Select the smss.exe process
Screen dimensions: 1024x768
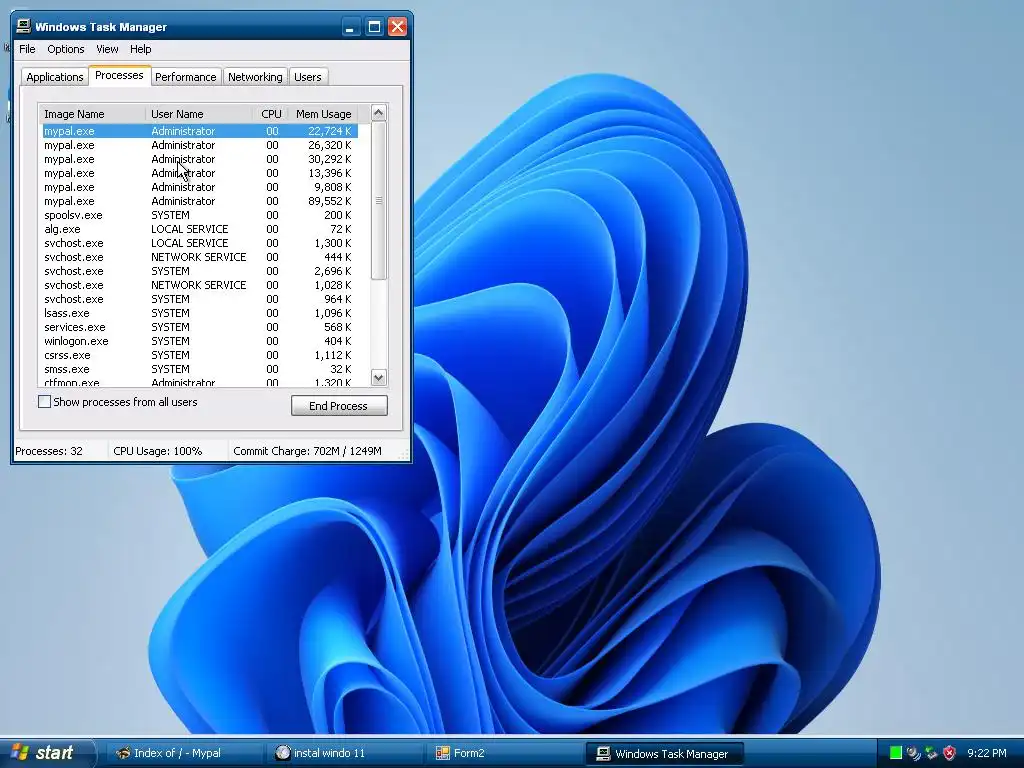pyautogui.click(x=200, y=369)
